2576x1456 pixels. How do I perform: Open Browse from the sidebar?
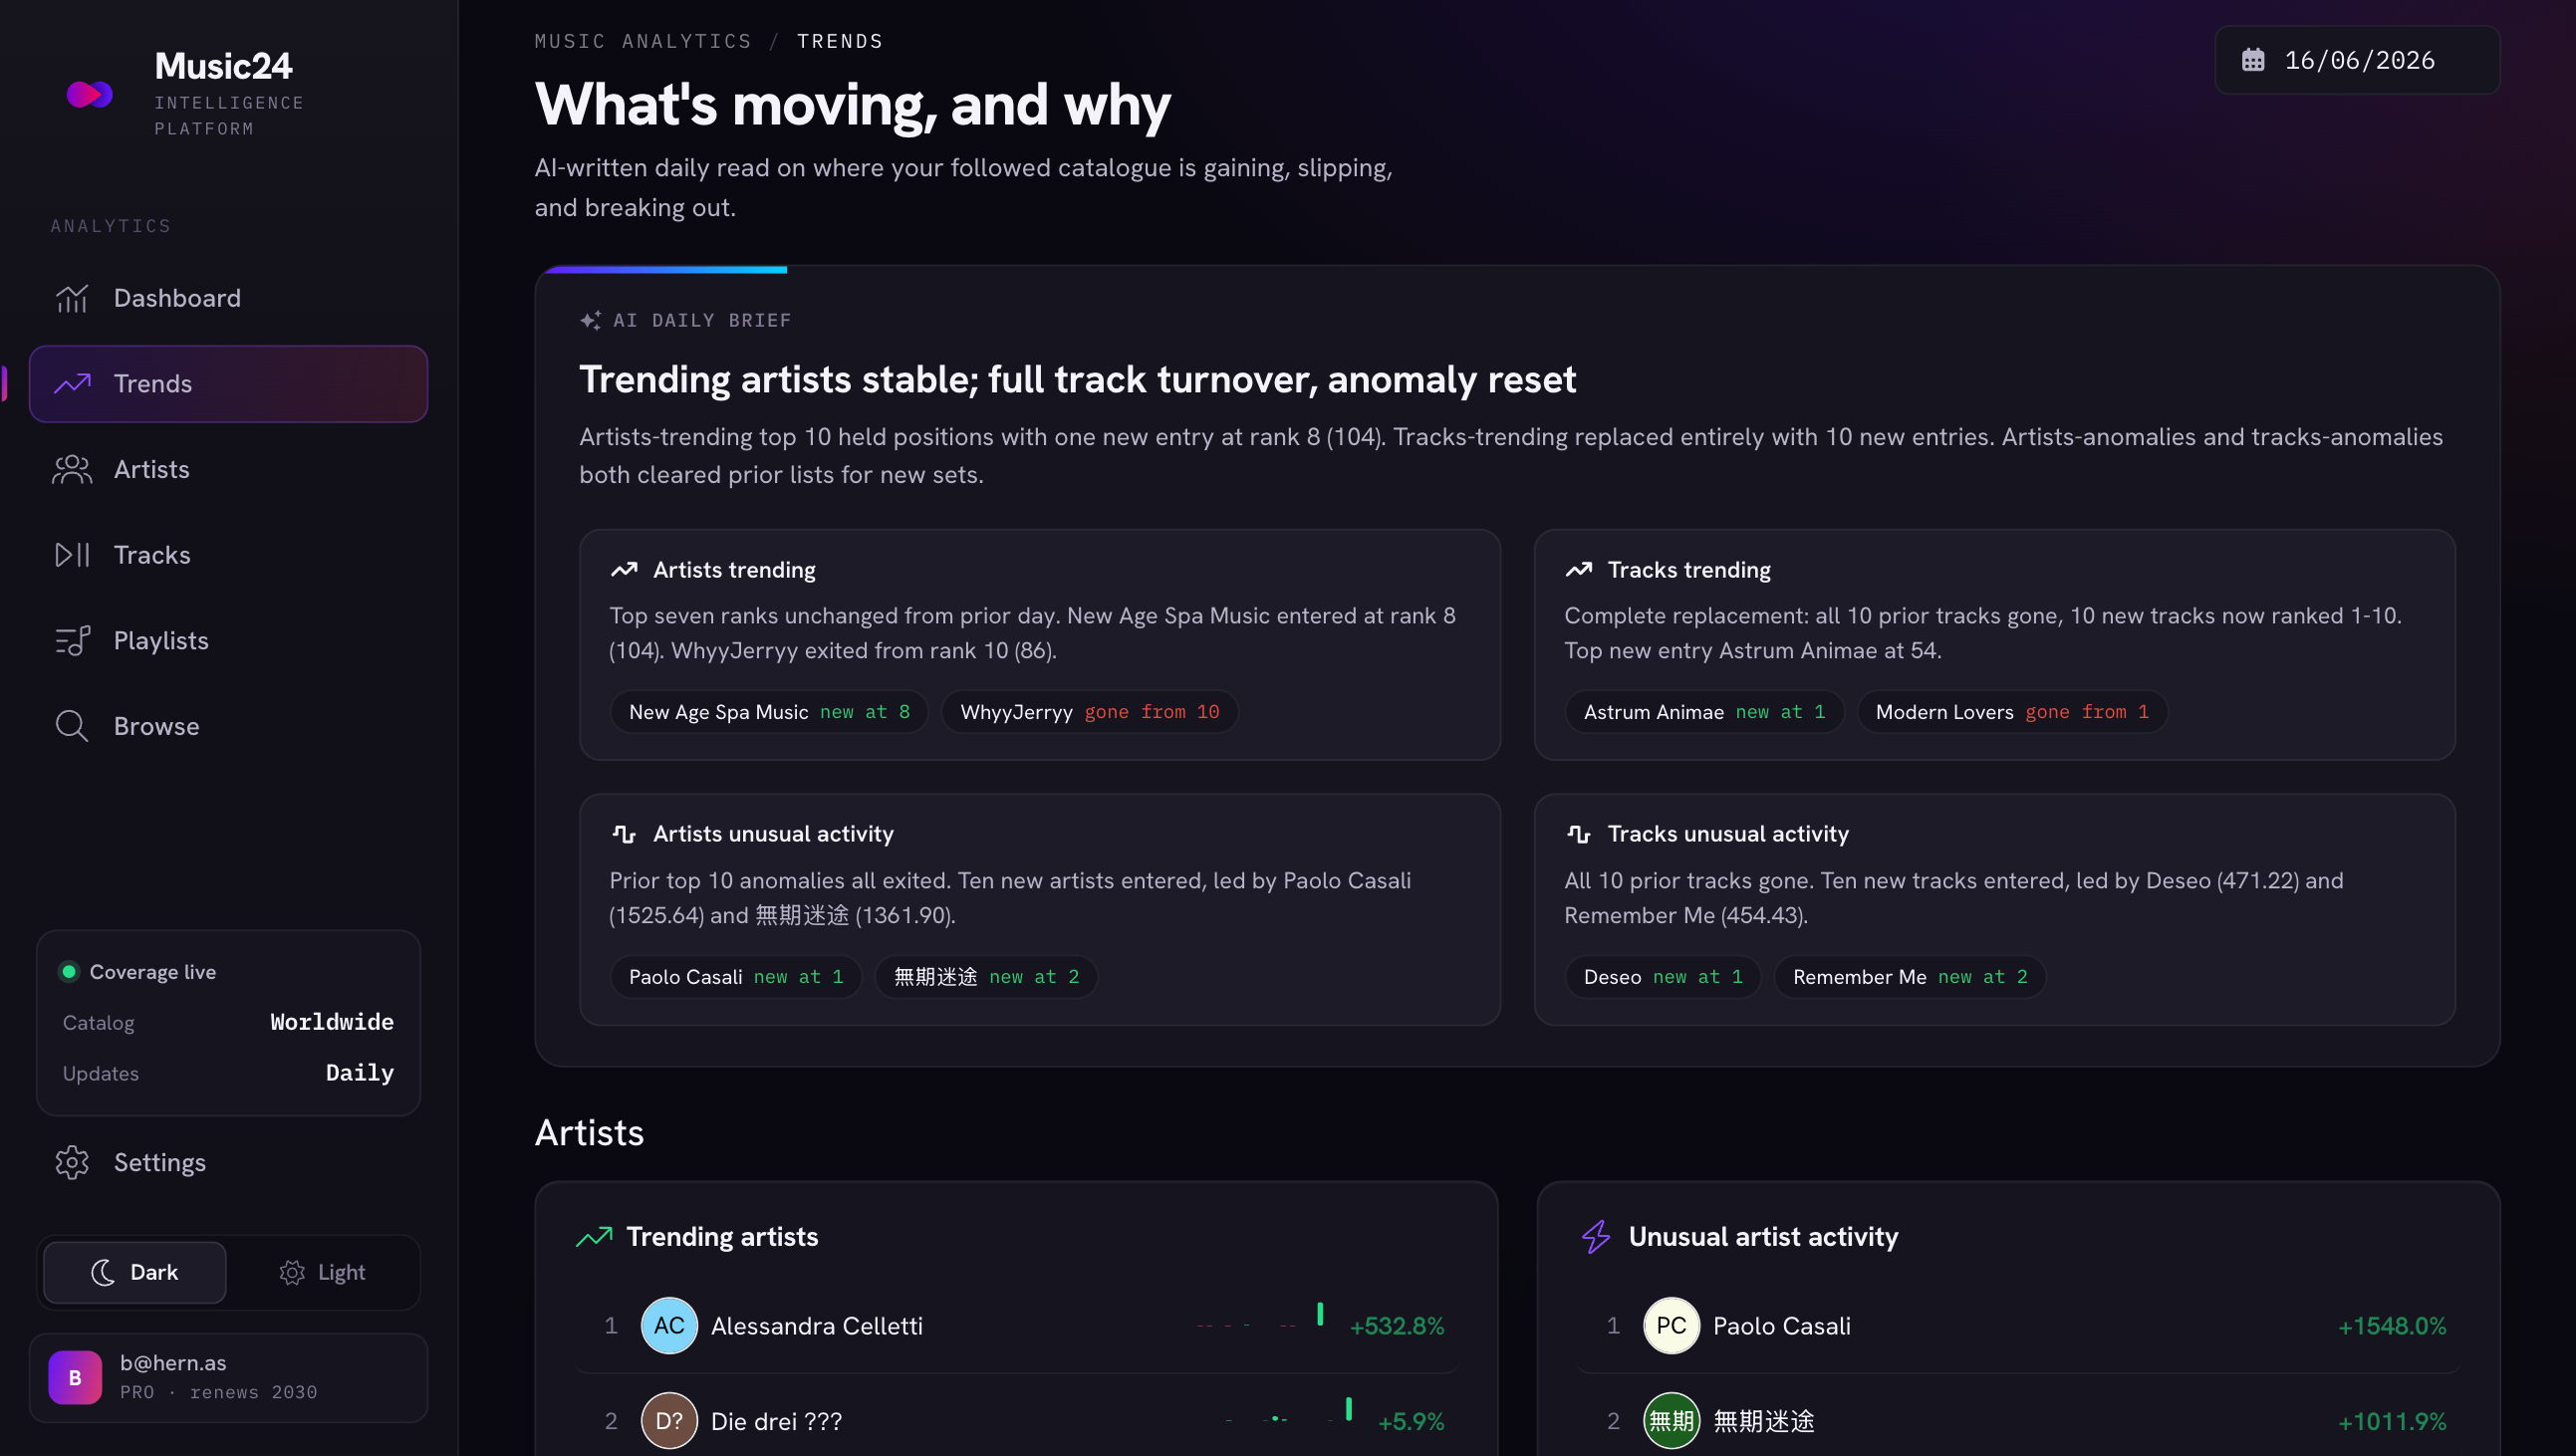click(x=228, y=726)
